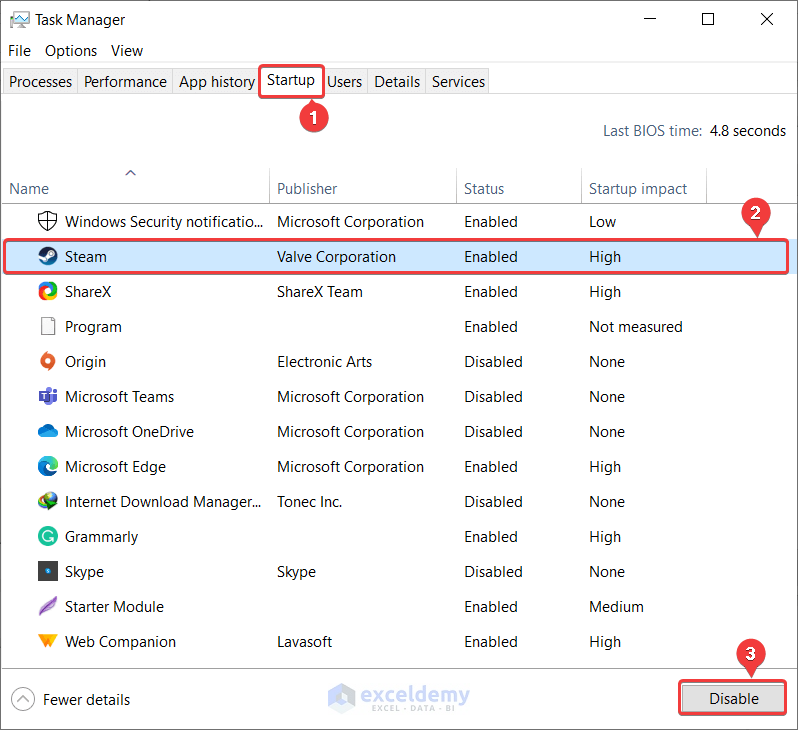Screen dimensions: 798x730
Task: Click the Microsoft Edge icon
Action: point(47,467)
